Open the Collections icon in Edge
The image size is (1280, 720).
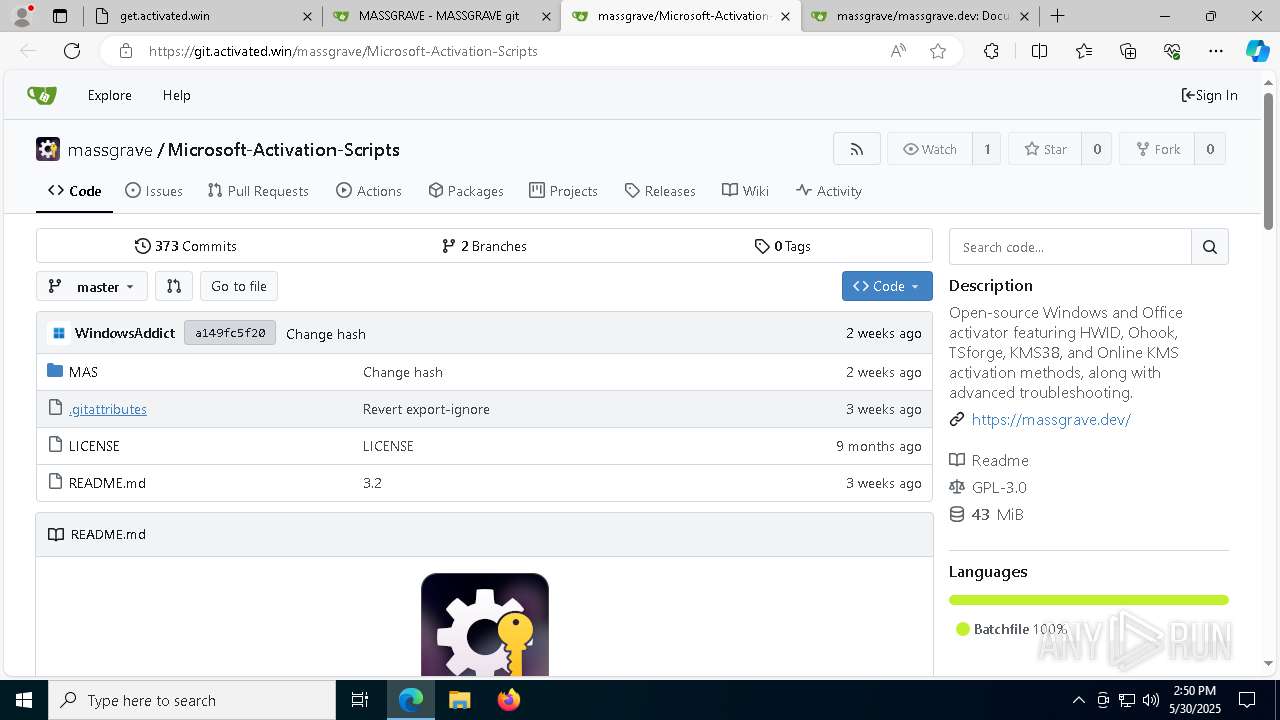pos(1128,51)
